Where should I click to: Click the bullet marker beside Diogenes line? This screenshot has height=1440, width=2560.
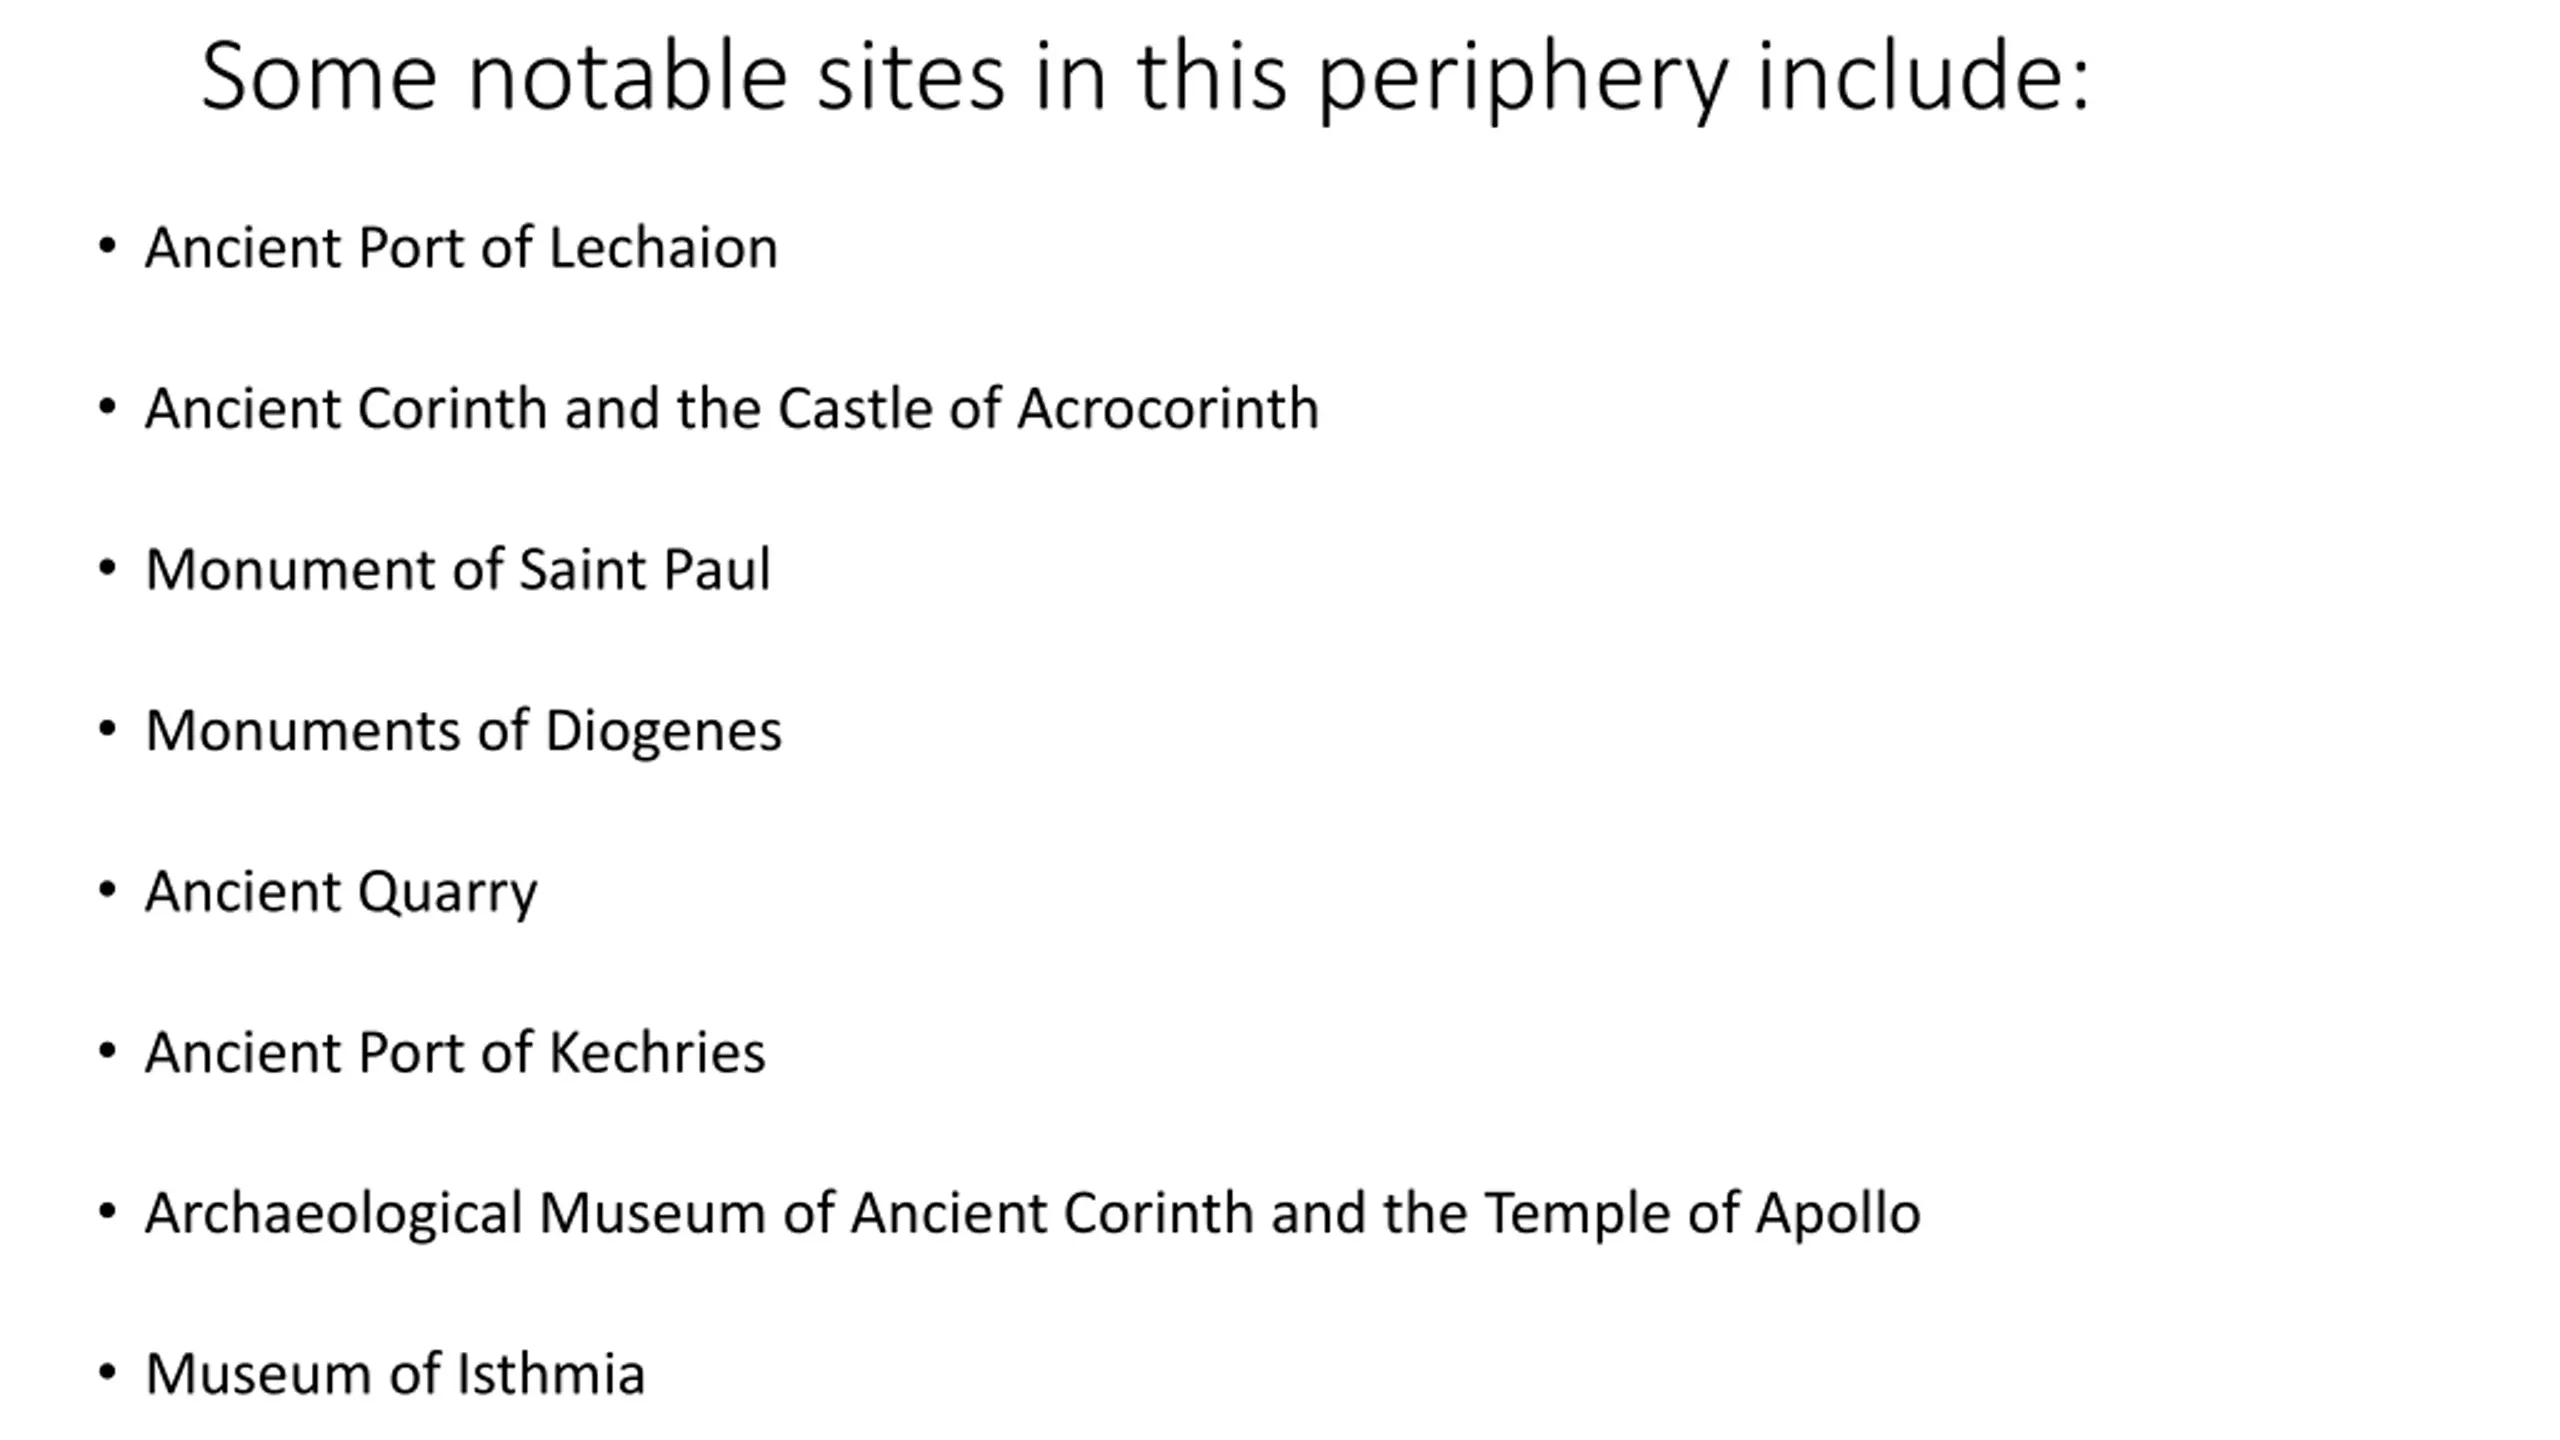(108, 729)
